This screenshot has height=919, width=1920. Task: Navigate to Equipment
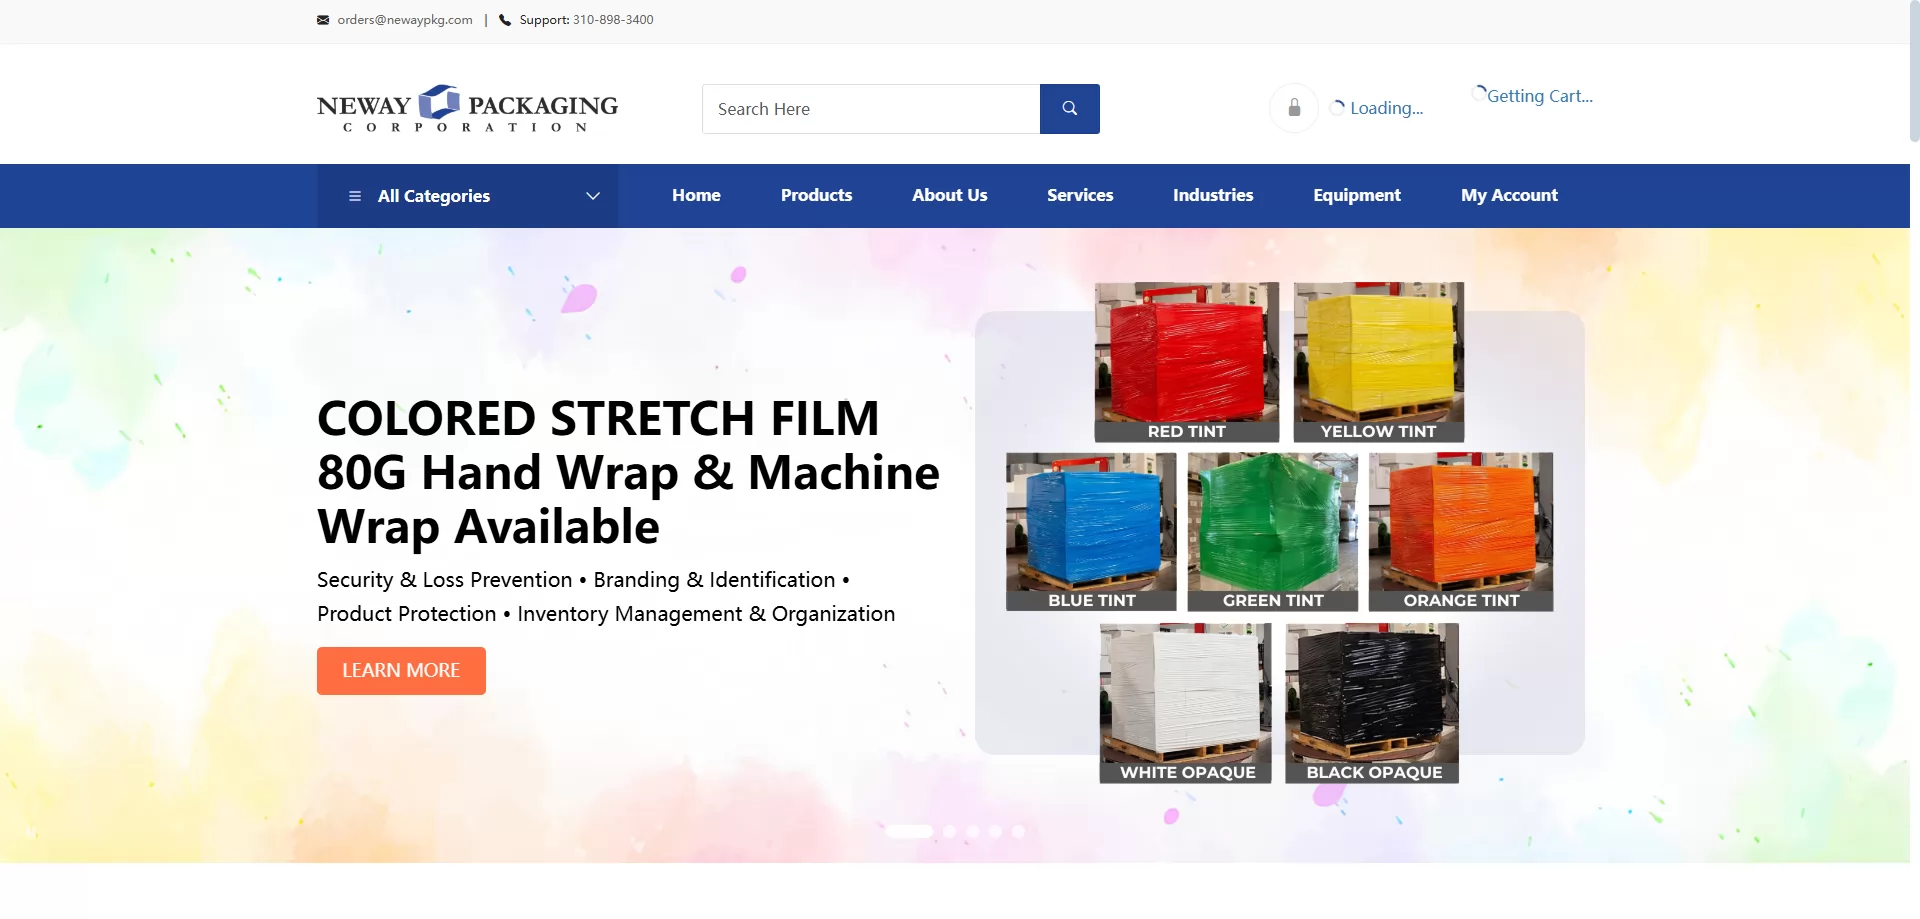coord(1356,195)
